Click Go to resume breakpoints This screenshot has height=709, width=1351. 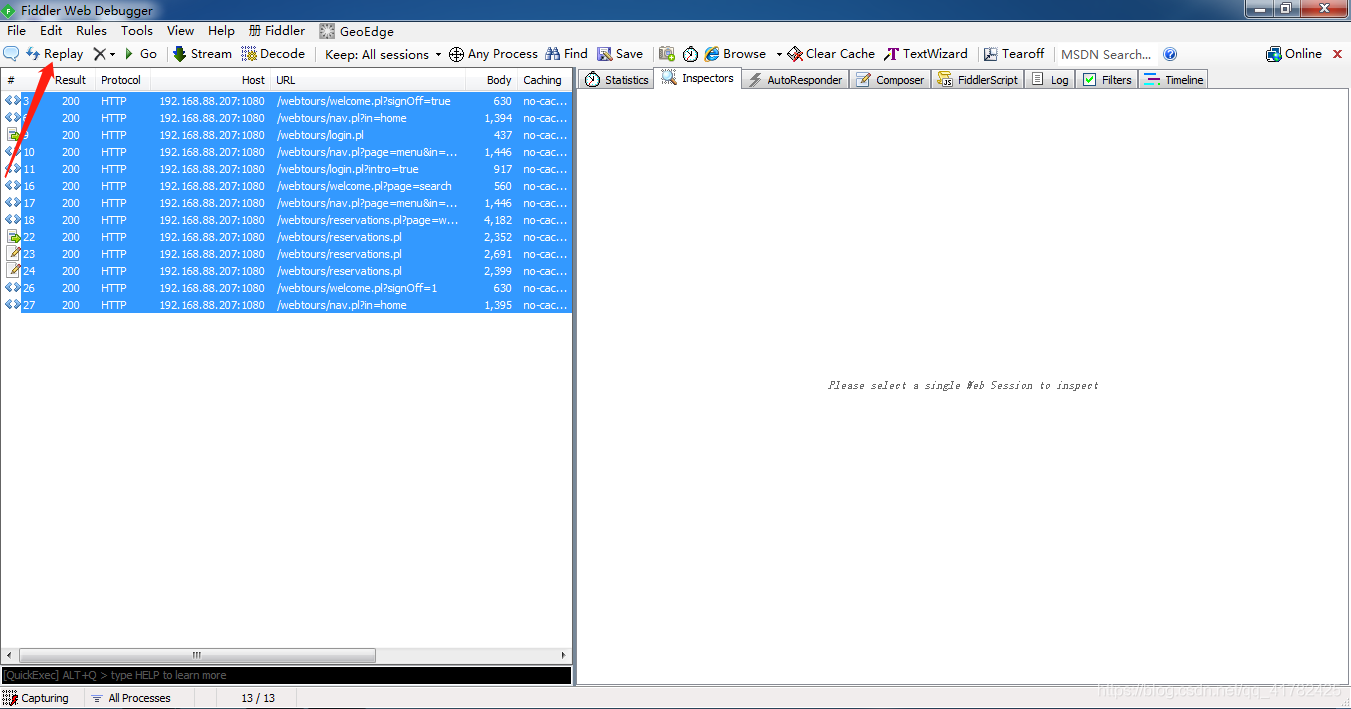140,54
